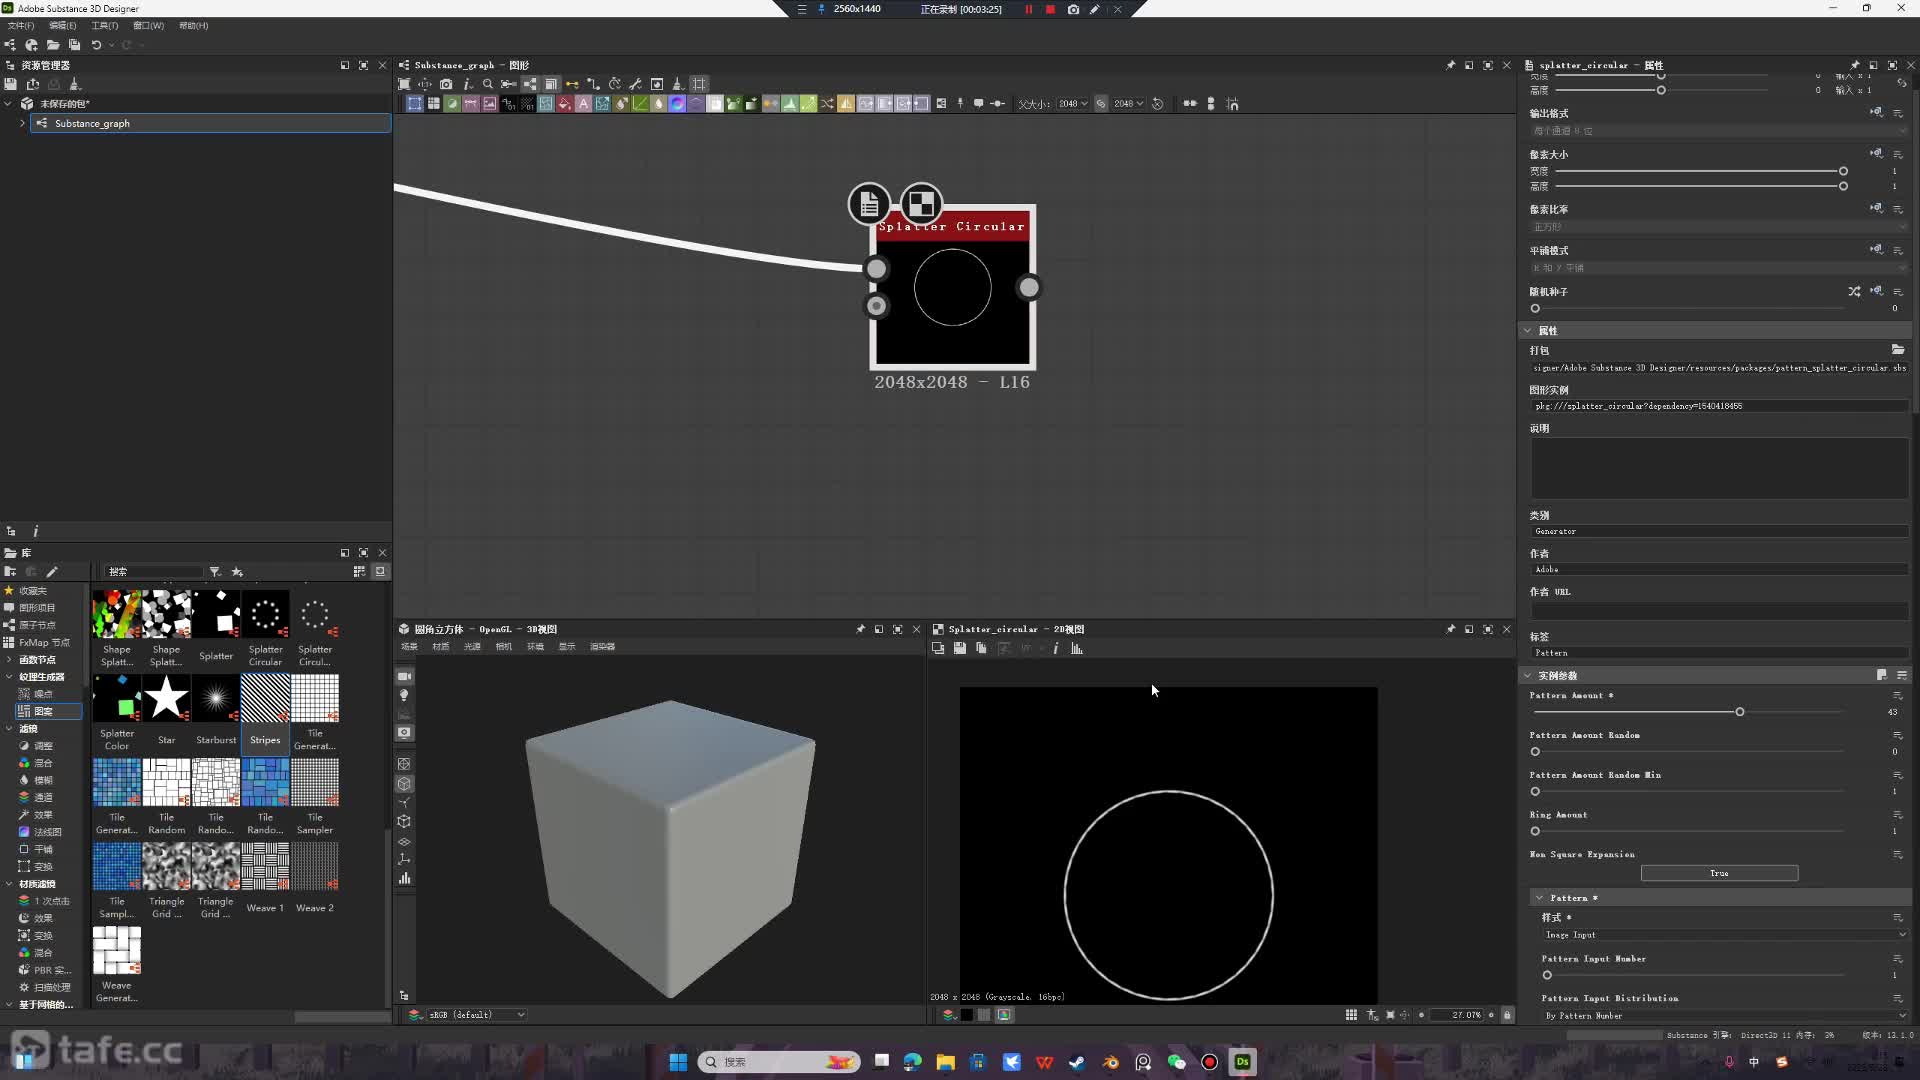This screenshot has width=1920, height=1080.
Task: Adjust the Pattern Amount Random slider handle
Action: click(x=1535, y=752)
